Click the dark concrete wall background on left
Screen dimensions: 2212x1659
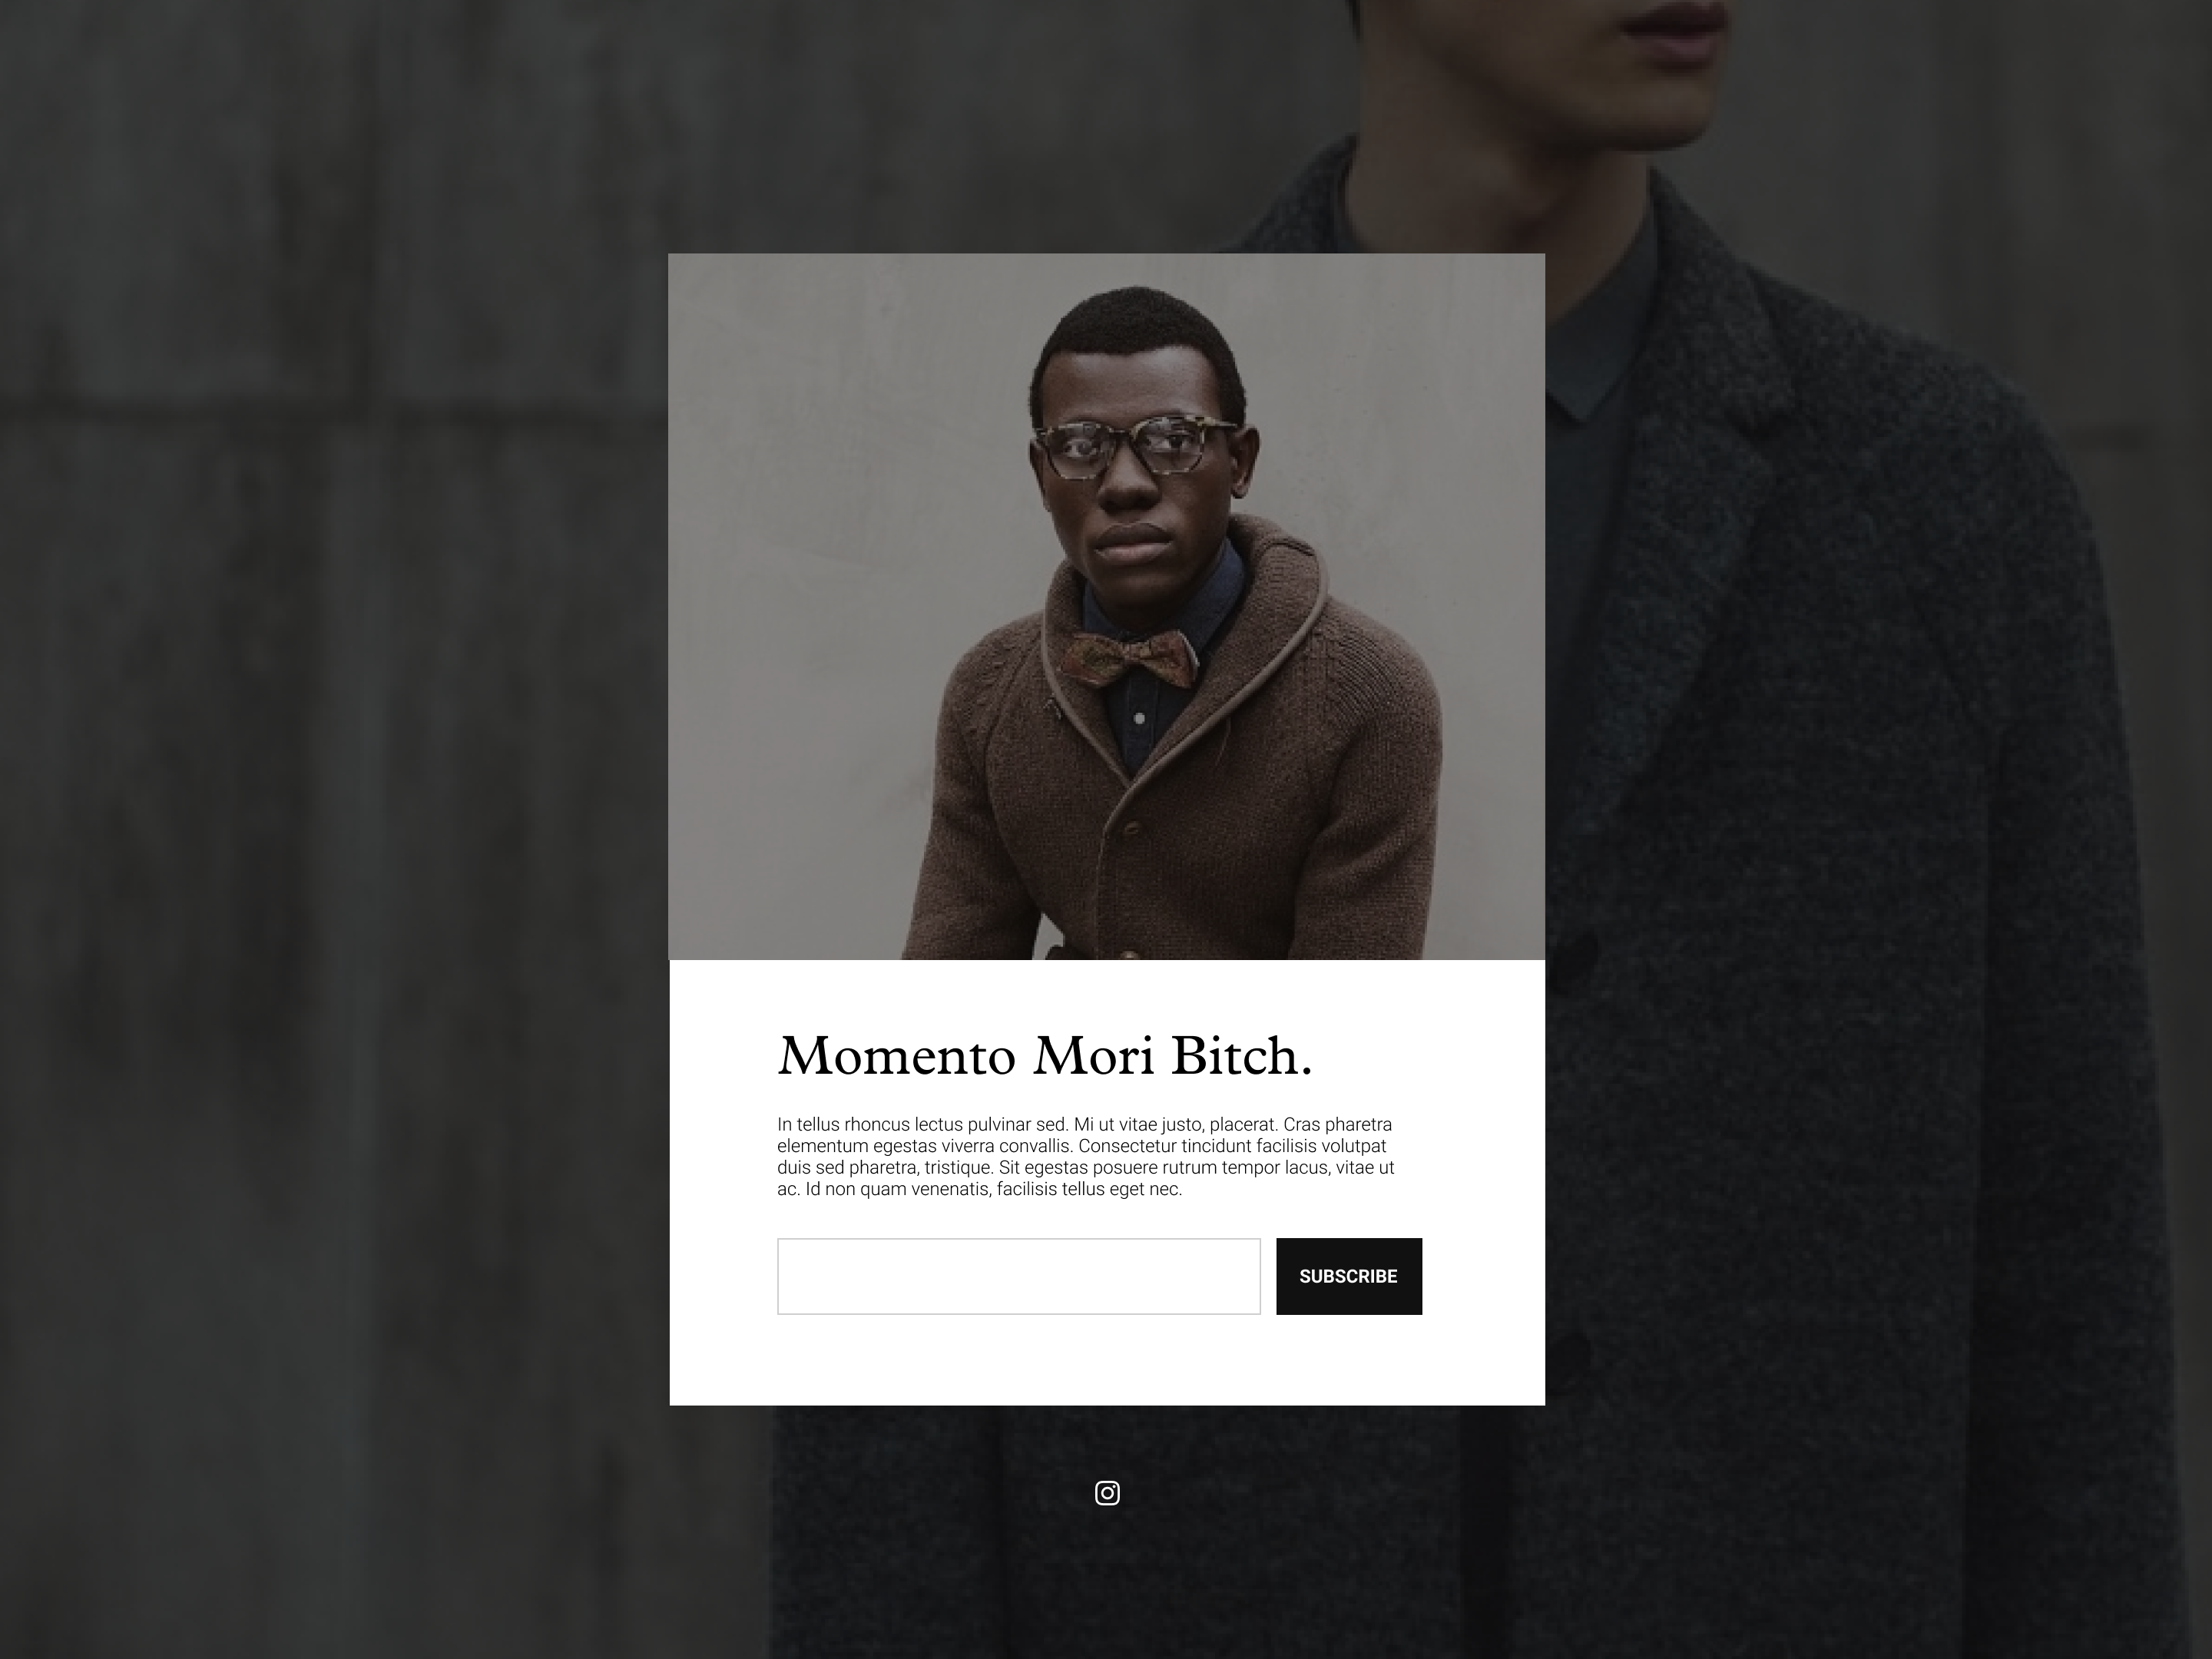[330, 800]
